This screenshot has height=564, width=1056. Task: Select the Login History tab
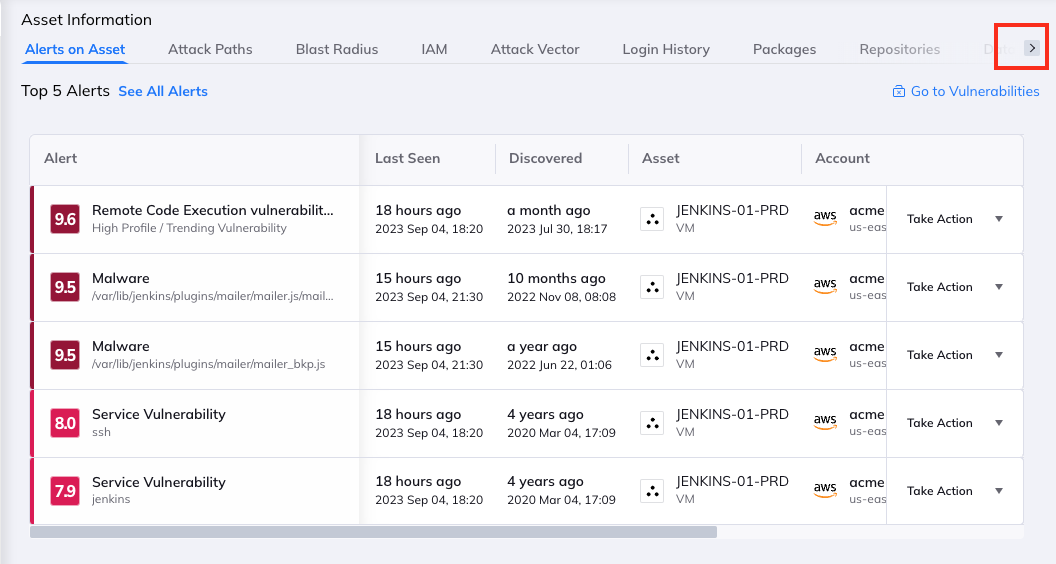(x=666, y=49)
